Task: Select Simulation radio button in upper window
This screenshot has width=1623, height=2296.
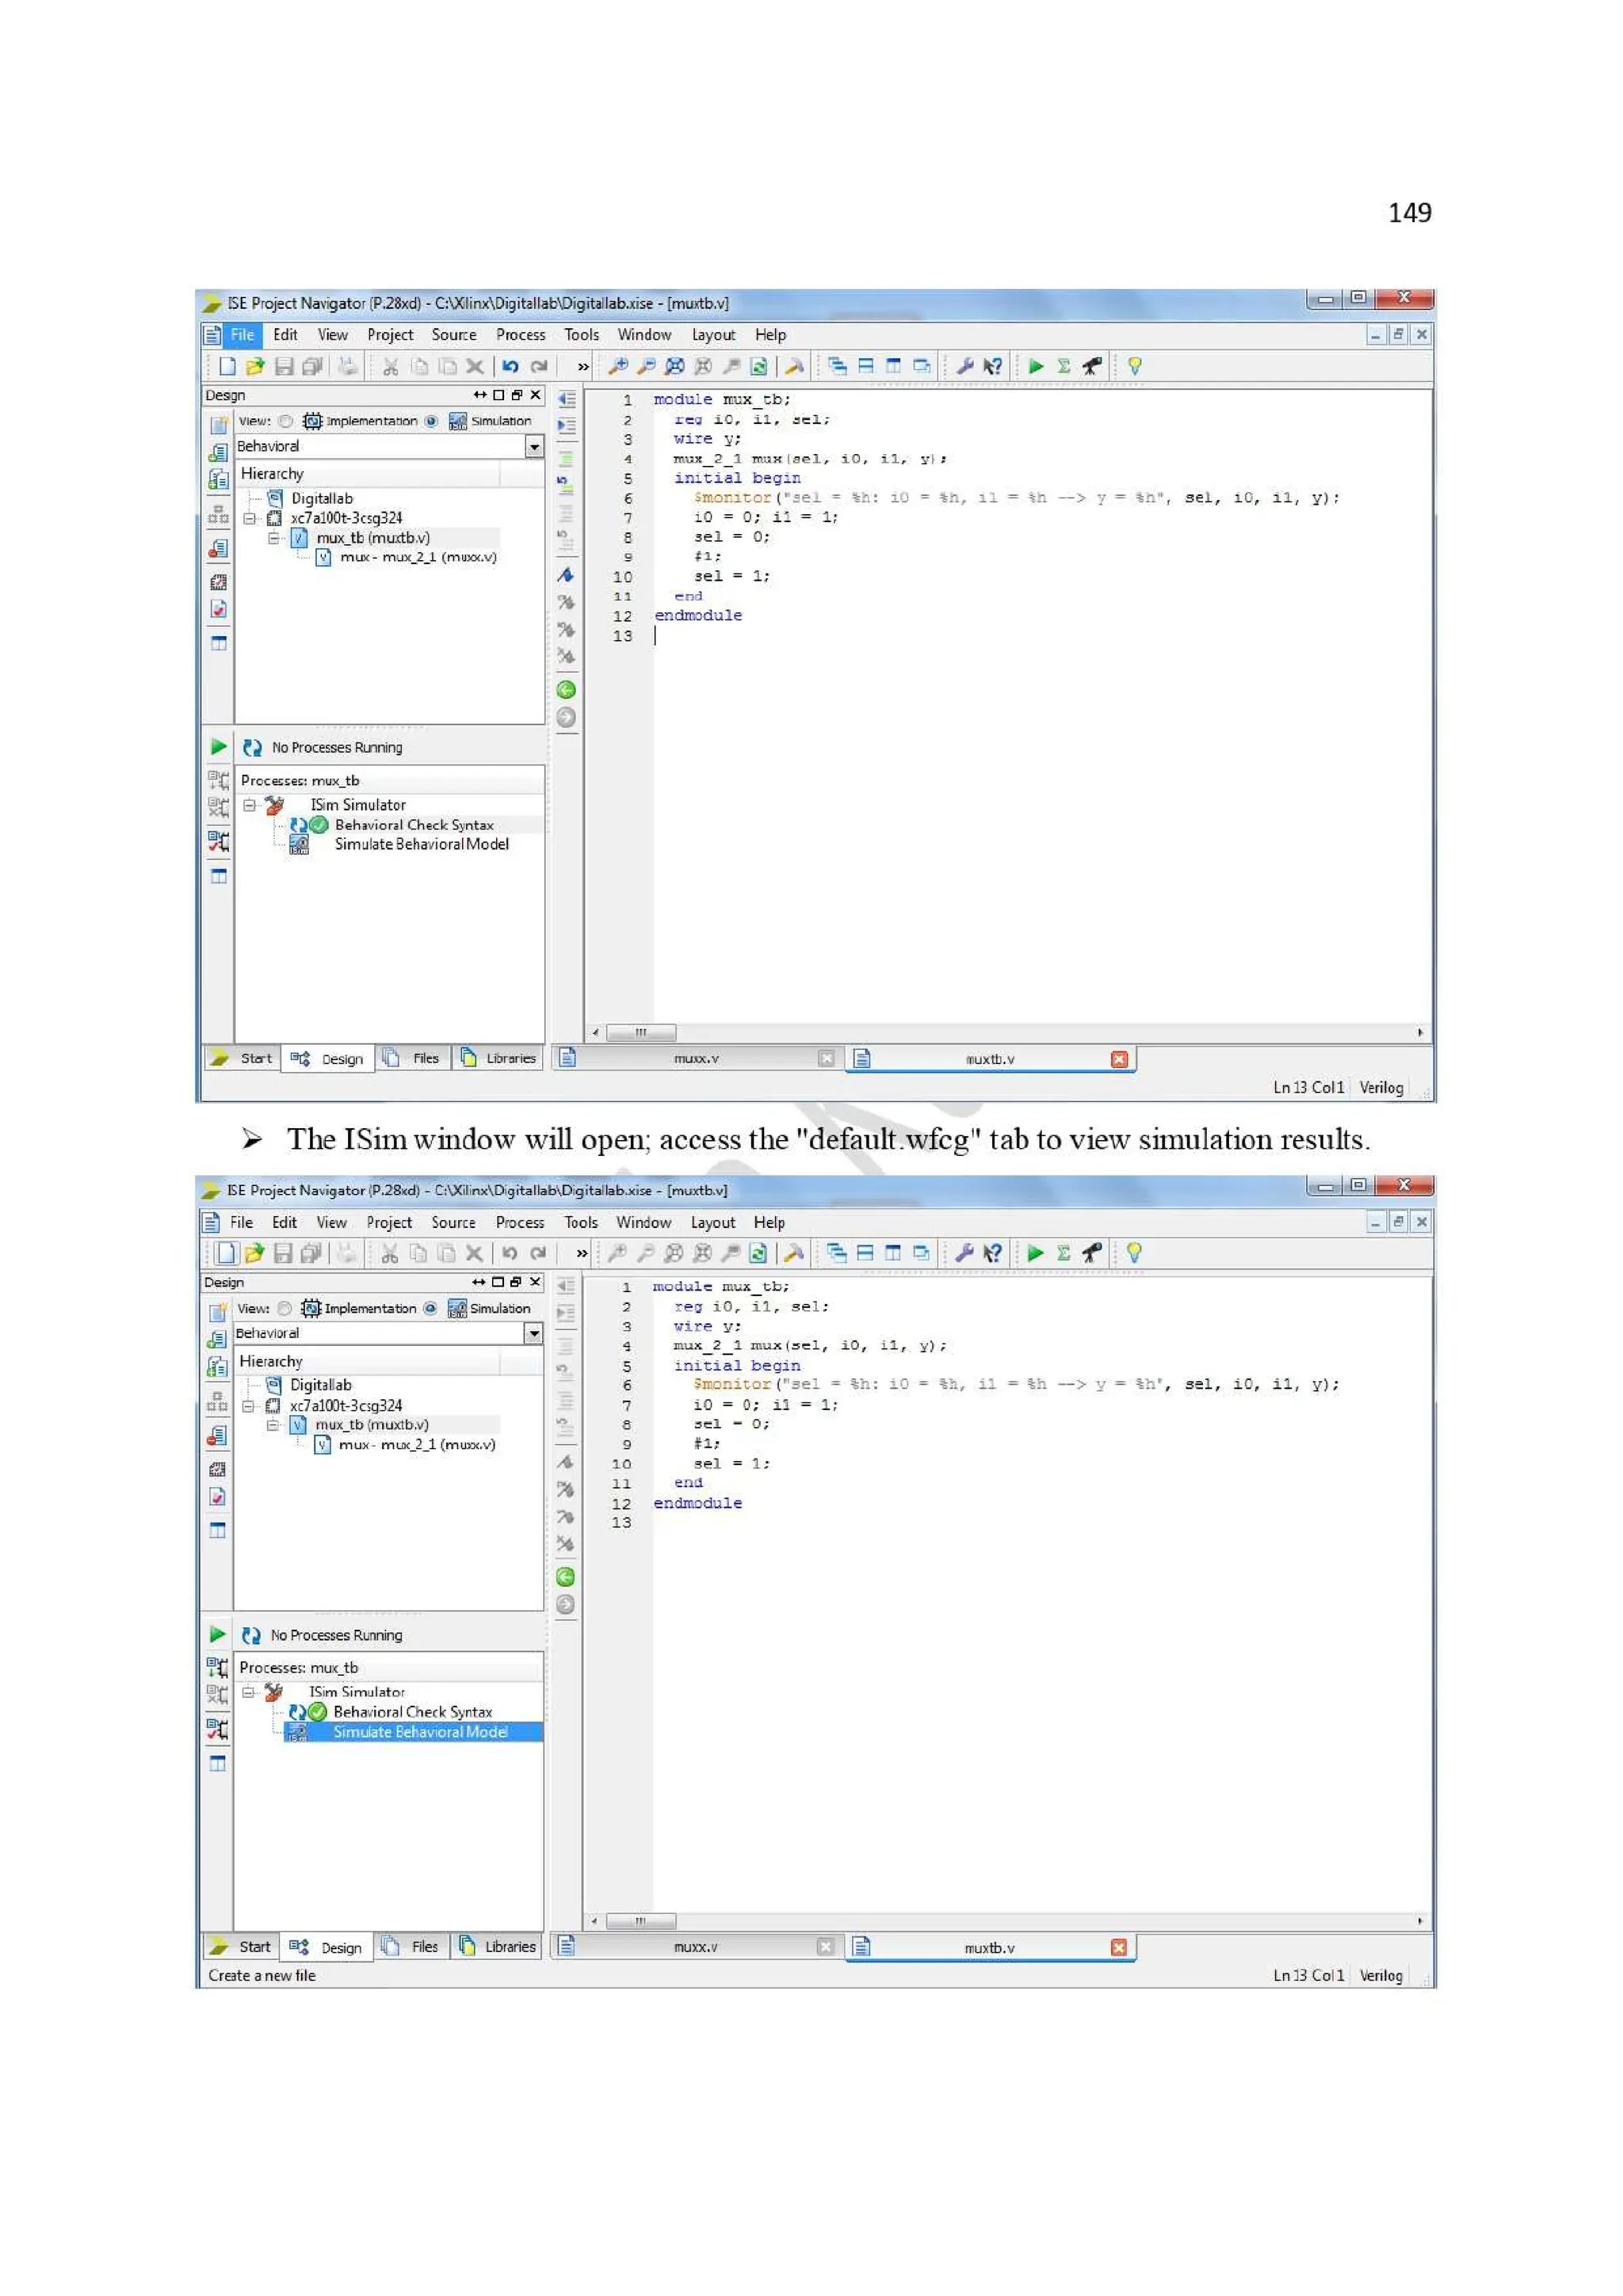Action: pyautogui.click(x=431, y=421)
